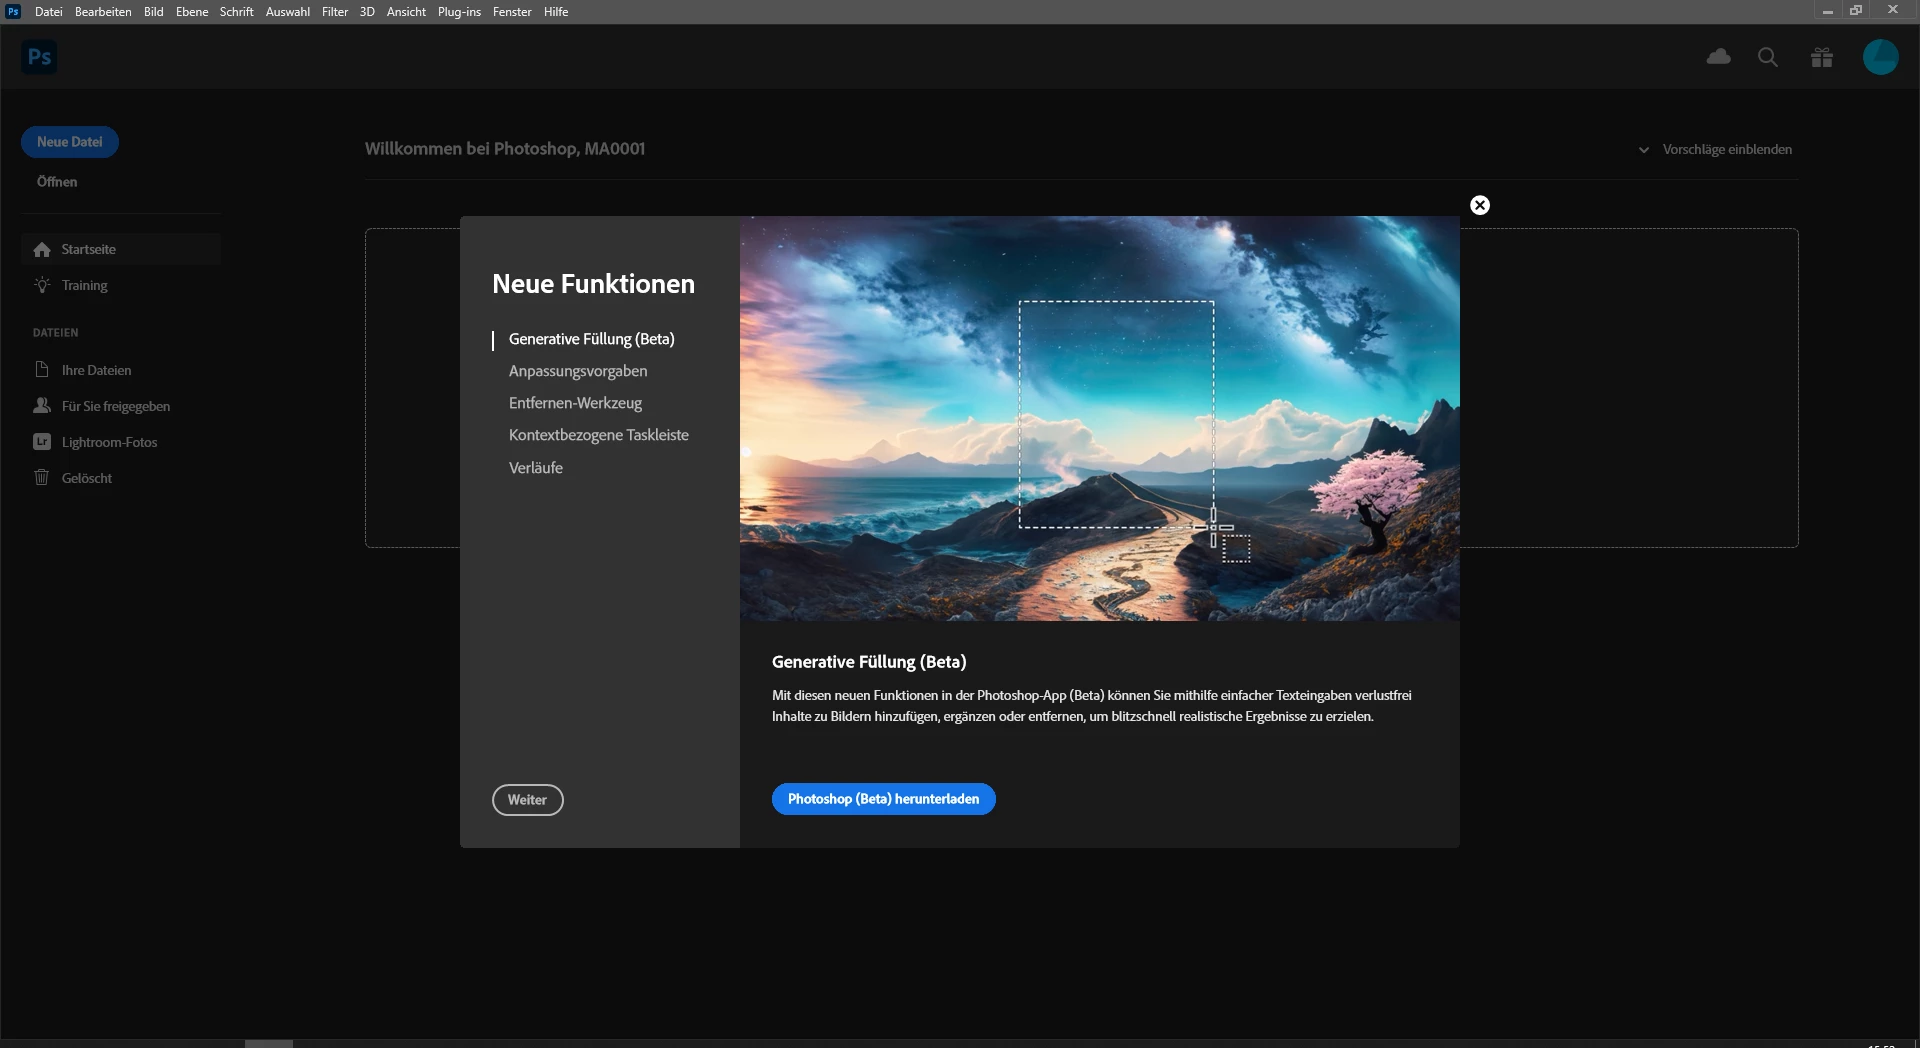Click the Generative Füllung (Beta) heading
This screenshot has width=1920, height=1048.
[869, 662]
